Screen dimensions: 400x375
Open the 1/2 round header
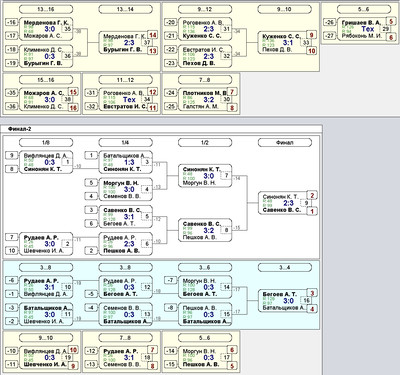coord(205,143)
